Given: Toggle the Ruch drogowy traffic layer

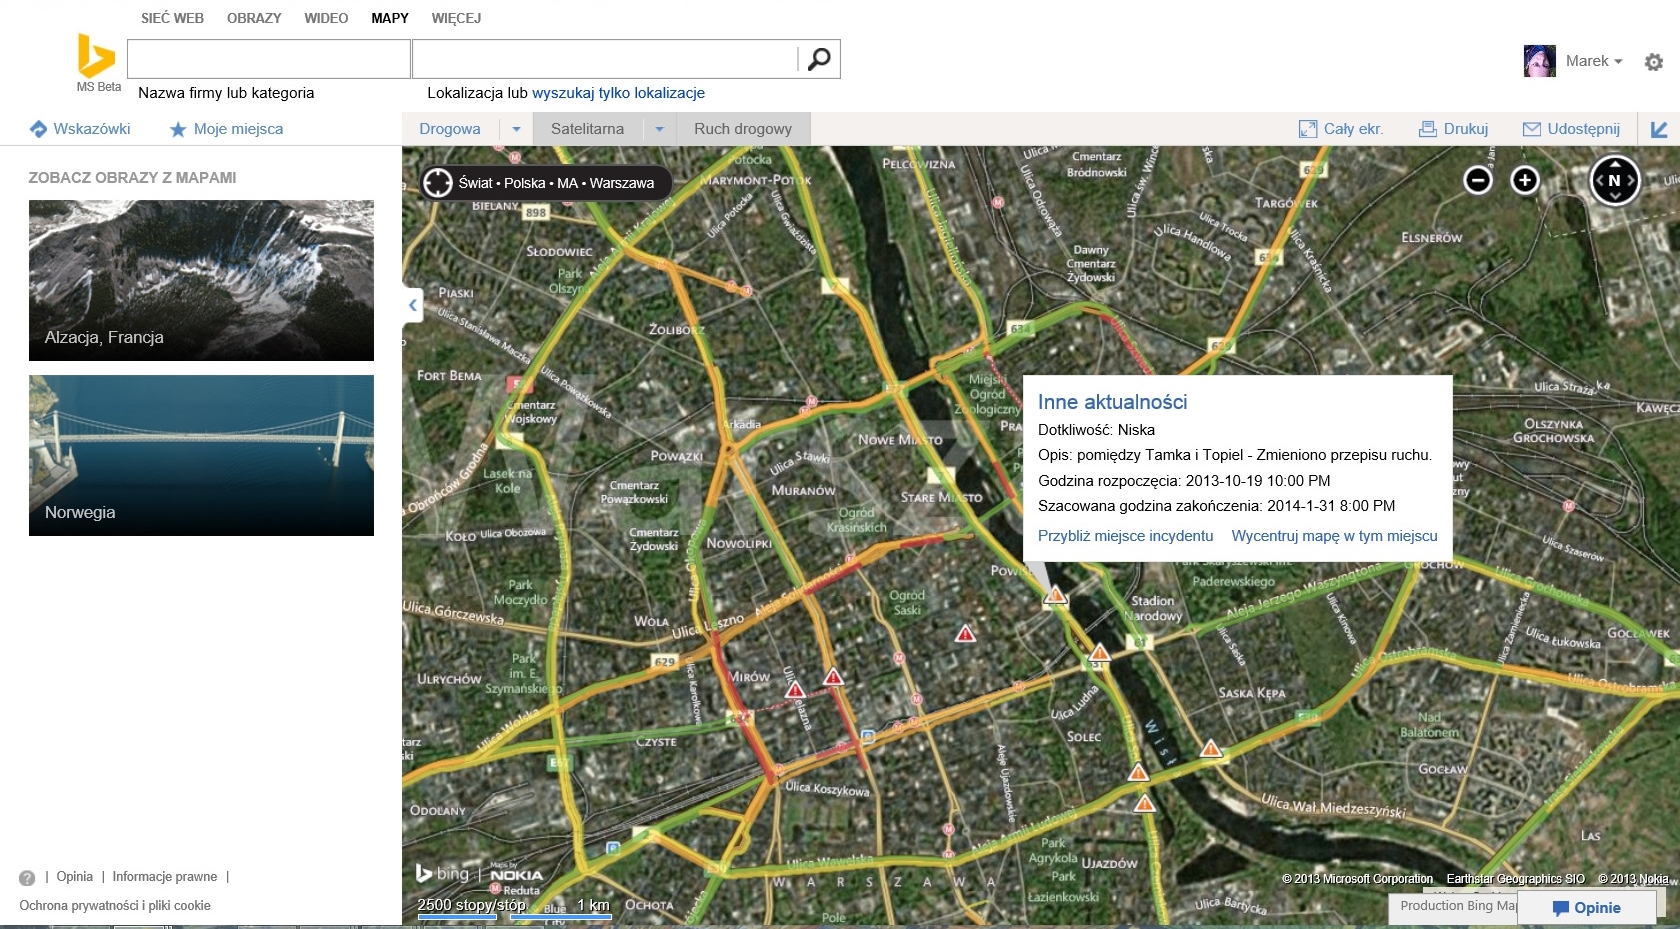Looking at the screenshot, I should click(742, 129).
